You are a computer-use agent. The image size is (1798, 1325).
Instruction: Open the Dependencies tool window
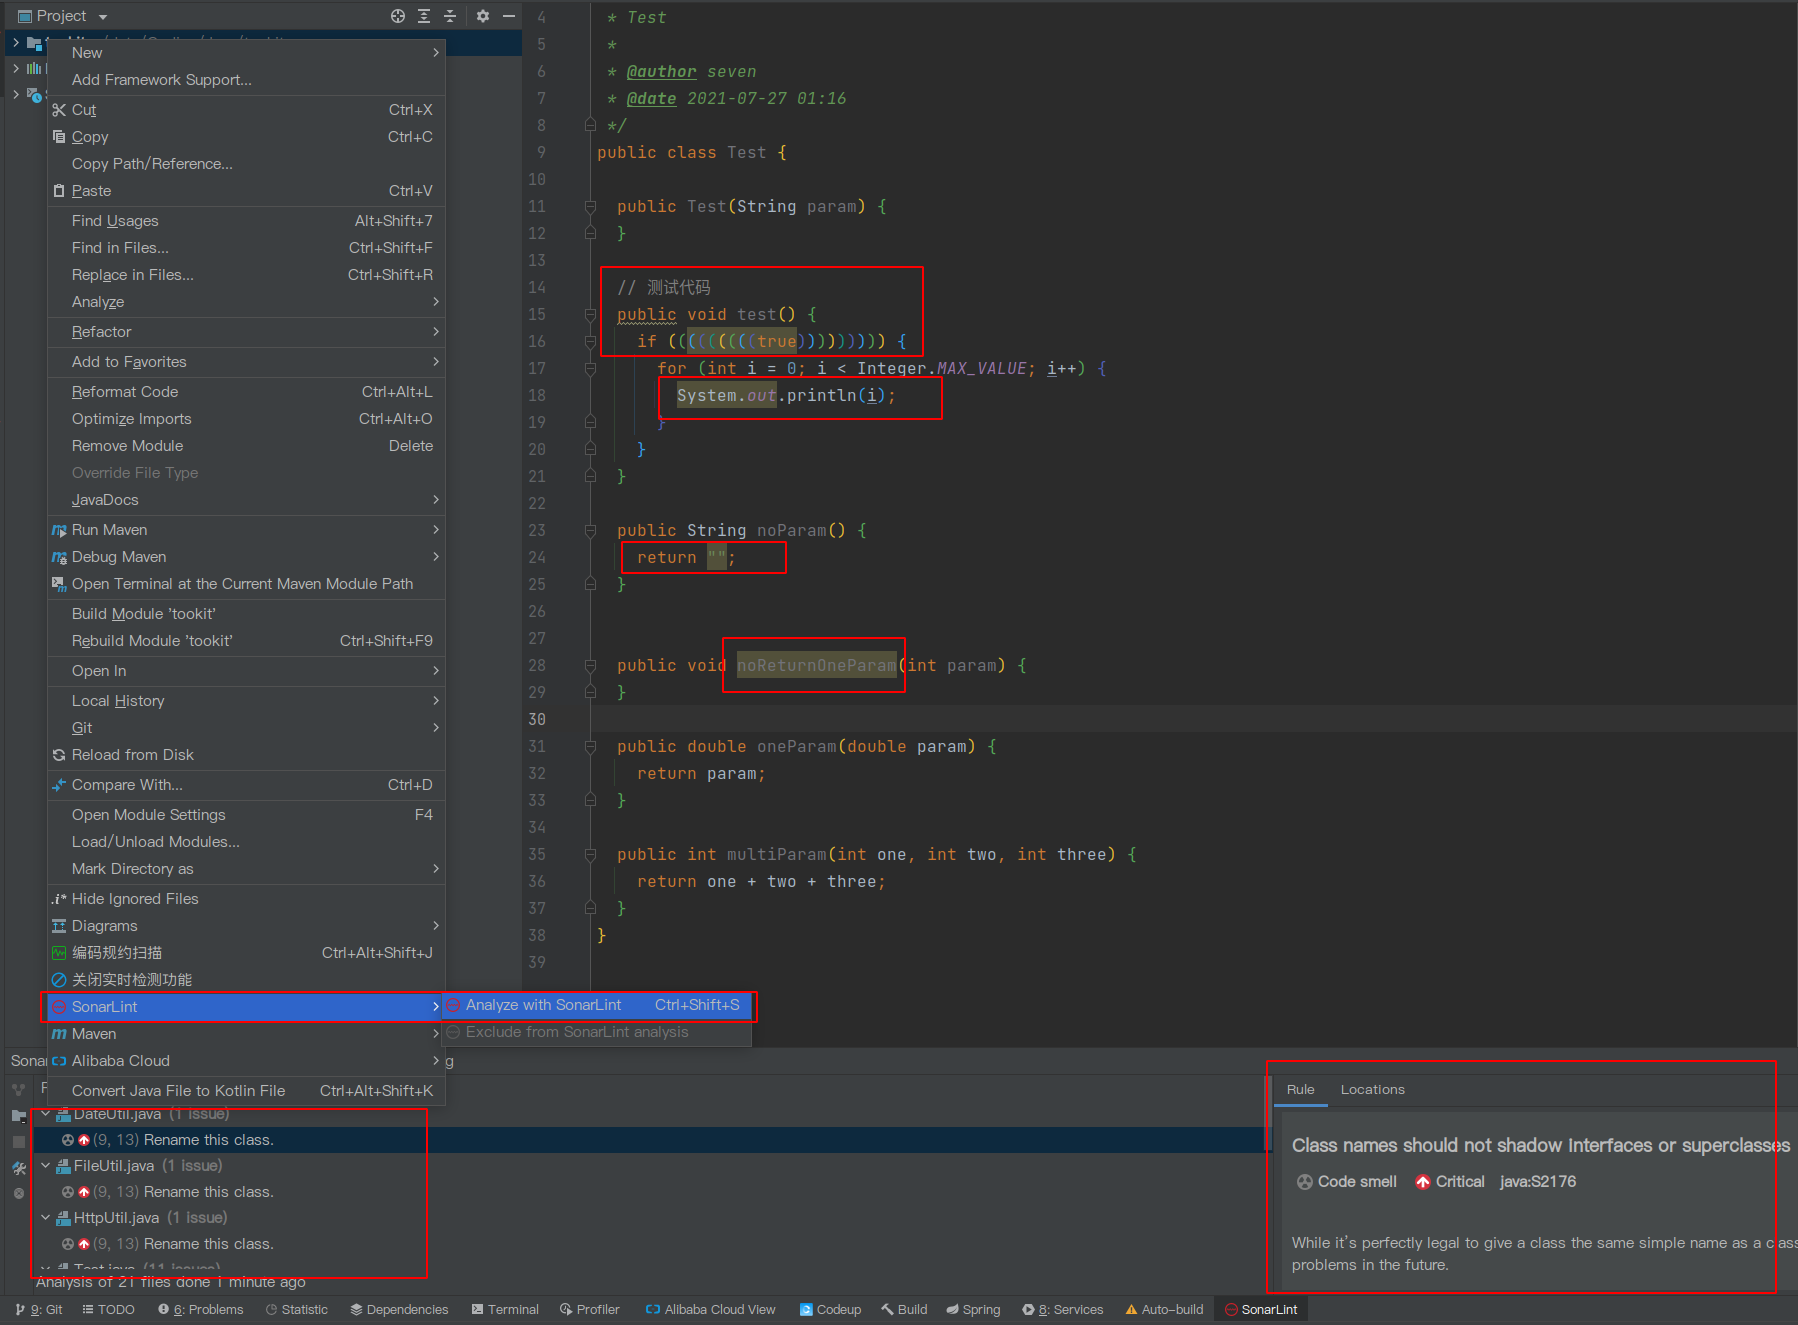click(399, 1310)
